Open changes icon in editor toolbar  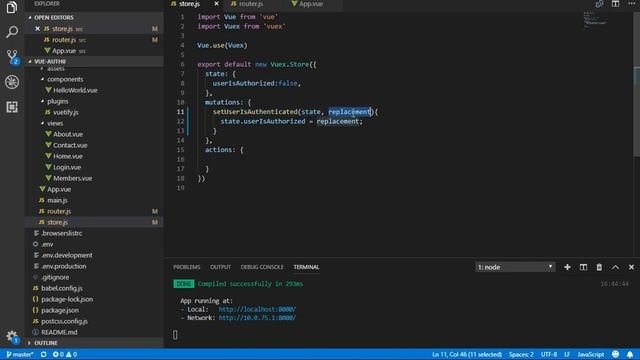pyautogui.click(x=599, y=4)
